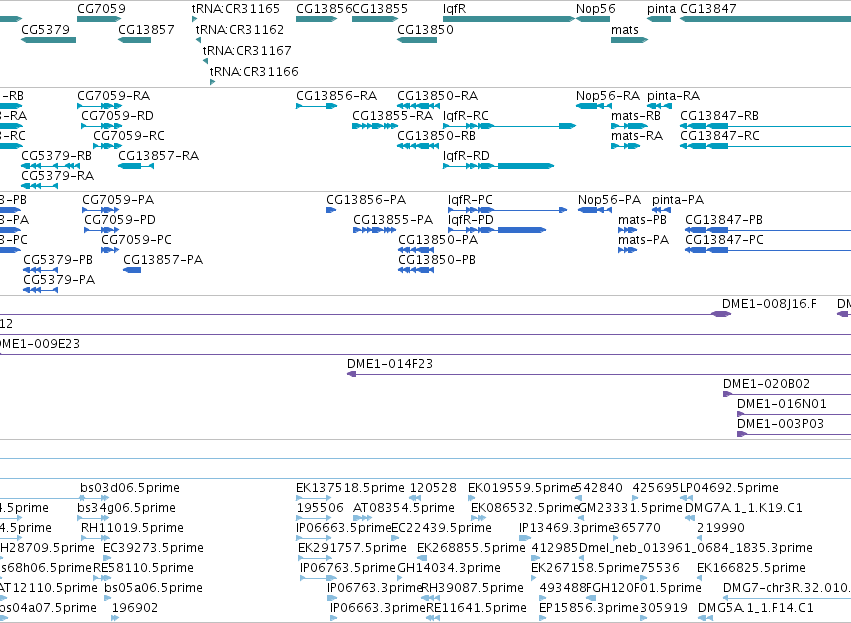Click transcript CG5379-RA
Screen dimensions: 851x623
[40, 186]
